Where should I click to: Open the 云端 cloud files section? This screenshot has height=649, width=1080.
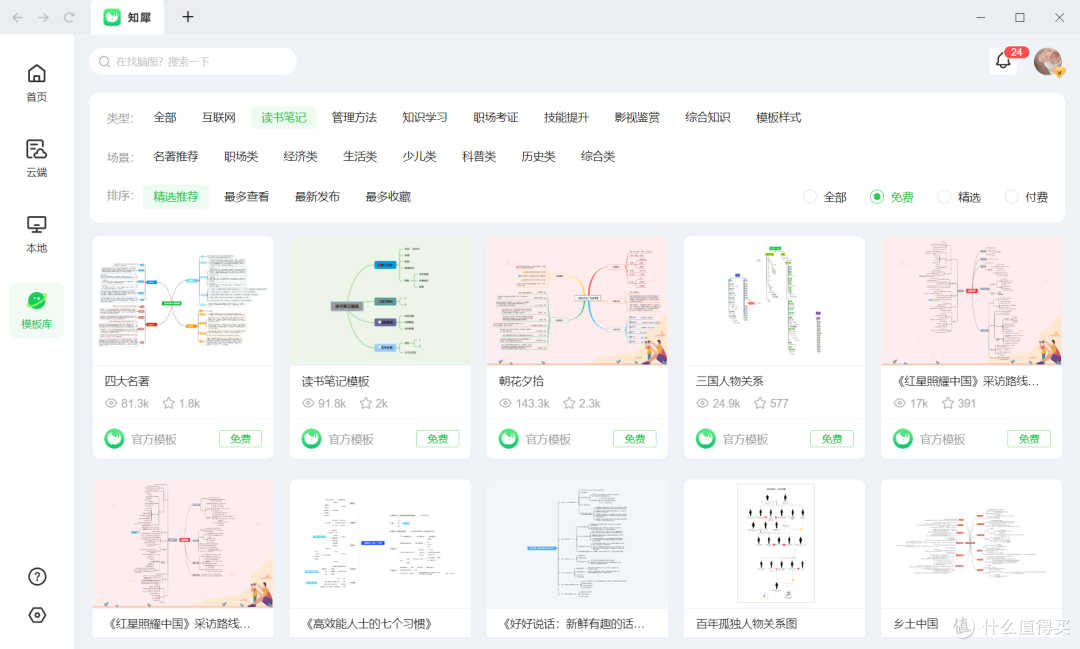click(x=37, y=158)
